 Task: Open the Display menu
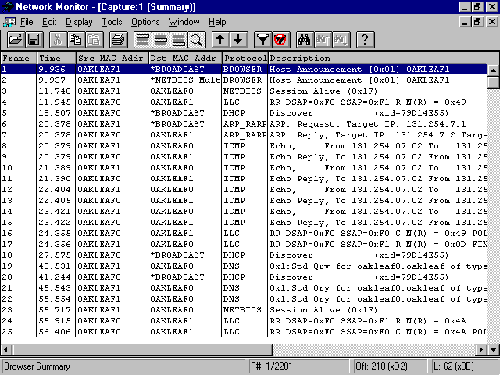[x=79, y=22]
